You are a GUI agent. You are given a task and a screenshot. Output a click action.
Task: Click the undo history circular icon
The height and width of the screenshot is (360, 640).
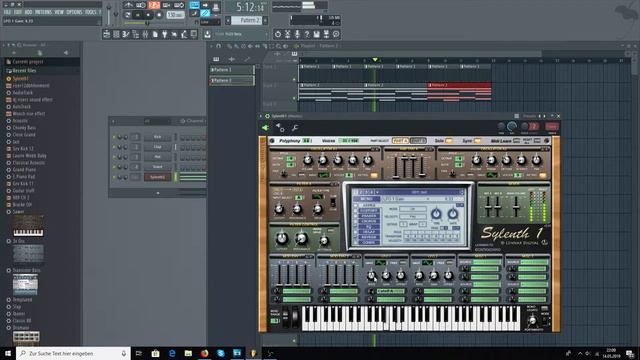click(278, 34)
